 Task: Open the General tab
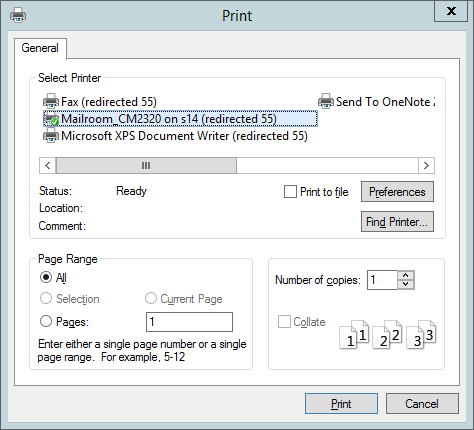[x=40, y=48]
